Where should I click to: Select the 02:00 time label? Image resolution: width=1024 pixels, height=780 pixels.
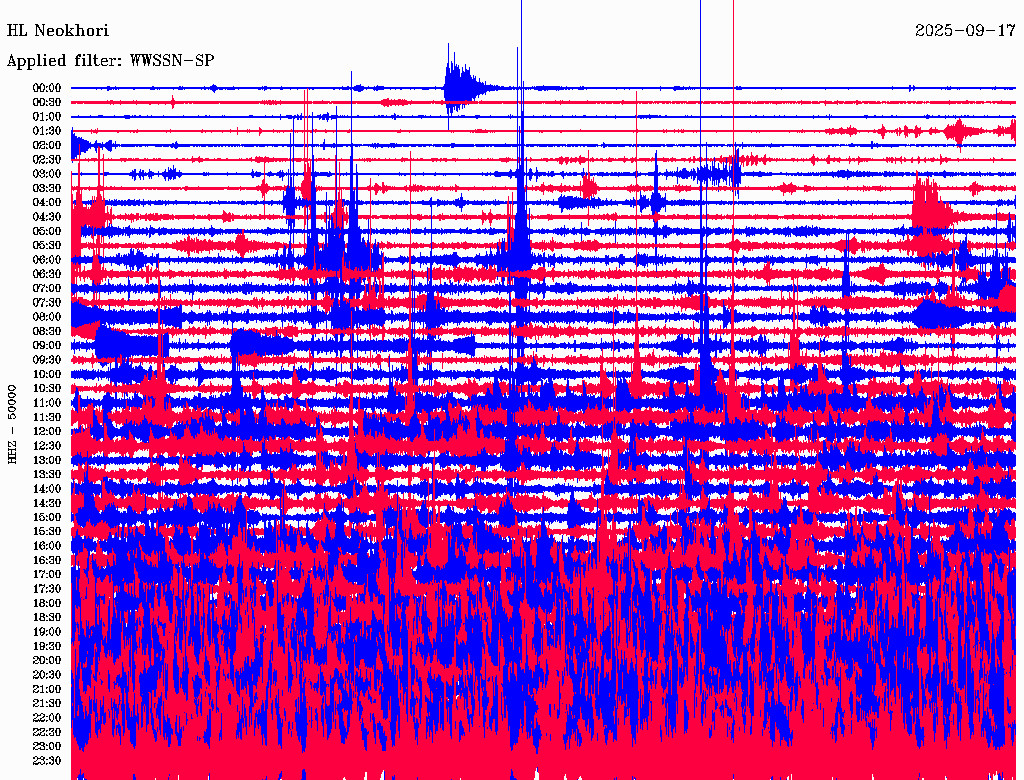(x=47, y=145)
